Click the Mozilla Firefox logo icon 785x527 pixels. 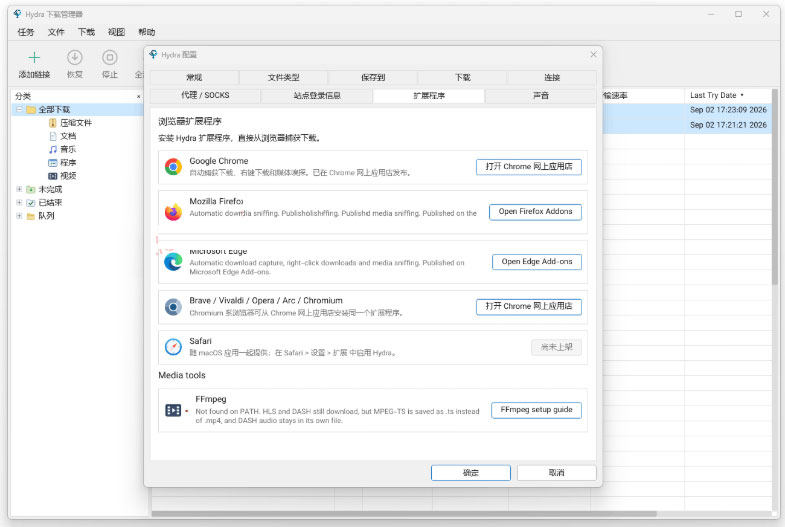pyautogui.click(x=173, y=212)
